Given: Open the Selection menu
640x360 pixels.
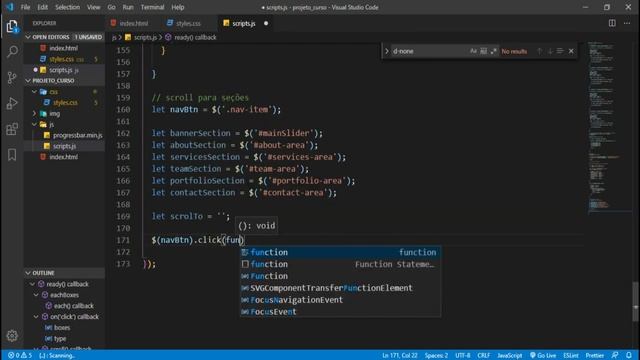Looking at the screenshot, I should pyautogui.click(x=67, y=7).
